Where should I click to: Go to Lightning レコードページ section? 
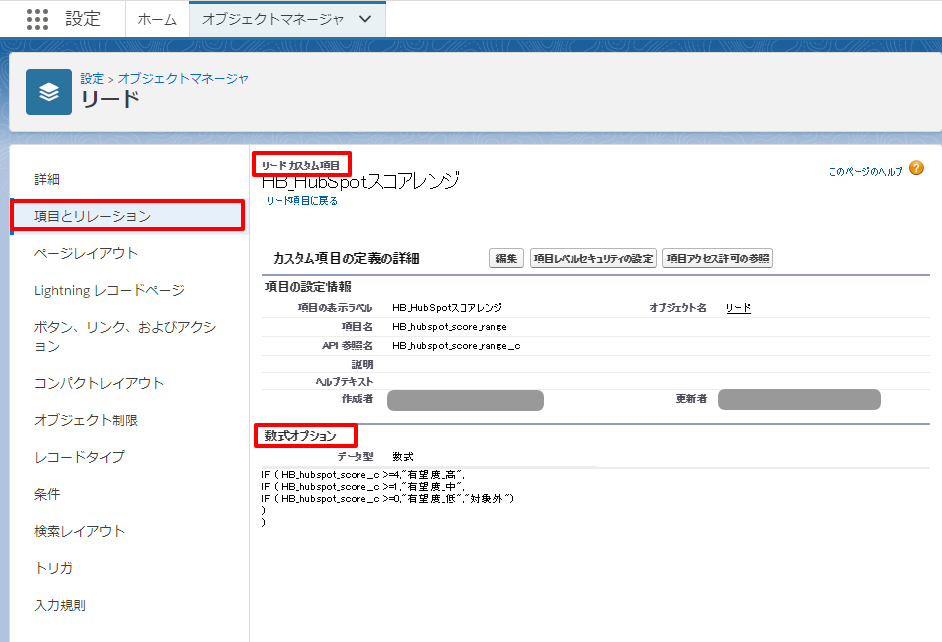coord(109,290)
